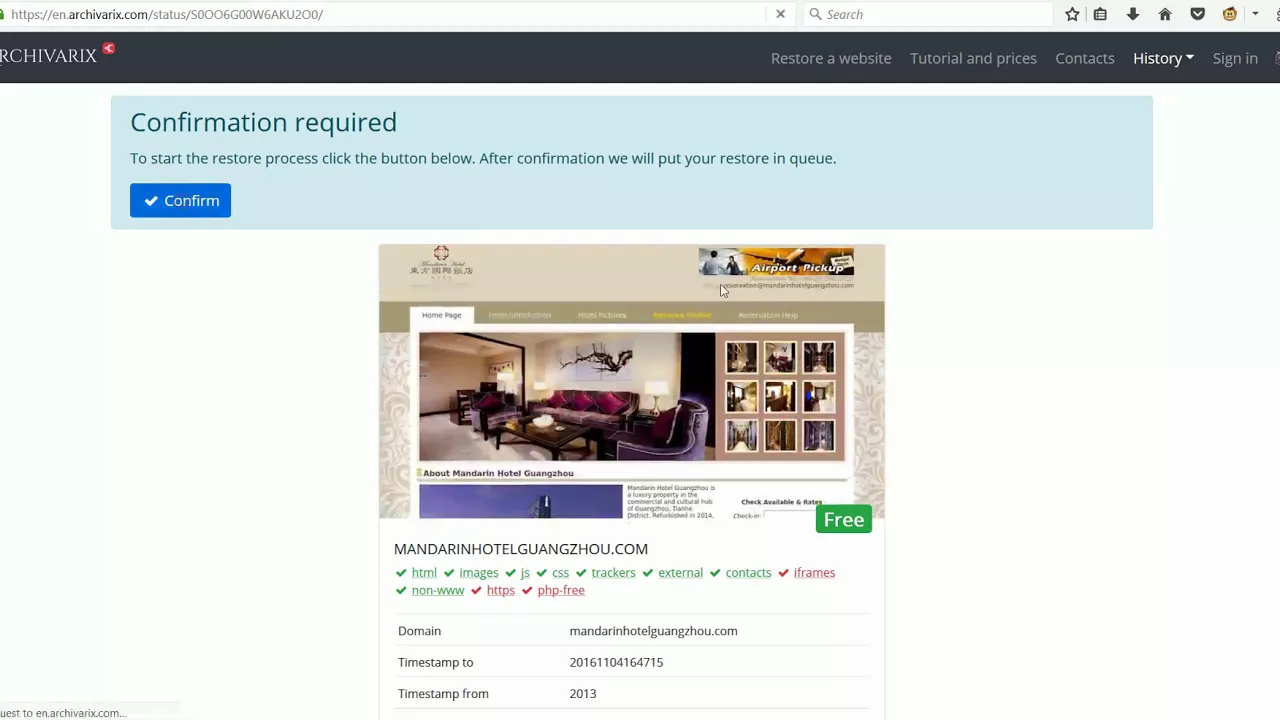This screenshot has height=720, width=1280.
Task: Select timestamp value 20161104164715
Action: (616, 662)
